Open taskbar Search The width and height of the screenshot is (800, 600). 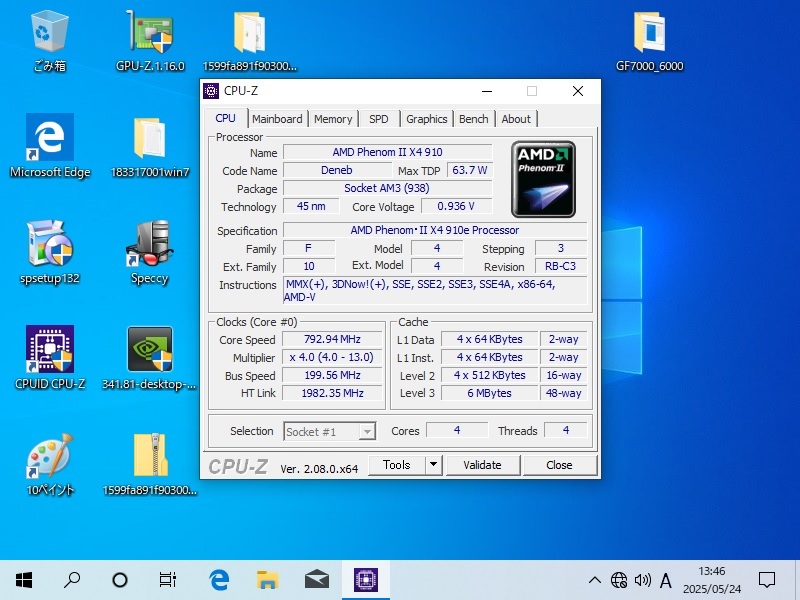(72, 580)
